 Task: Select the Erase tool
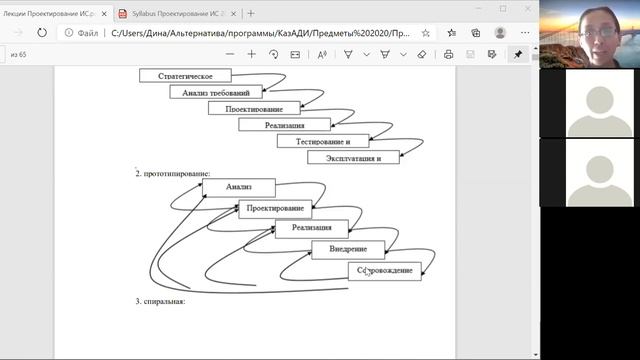tap(422, 54)
